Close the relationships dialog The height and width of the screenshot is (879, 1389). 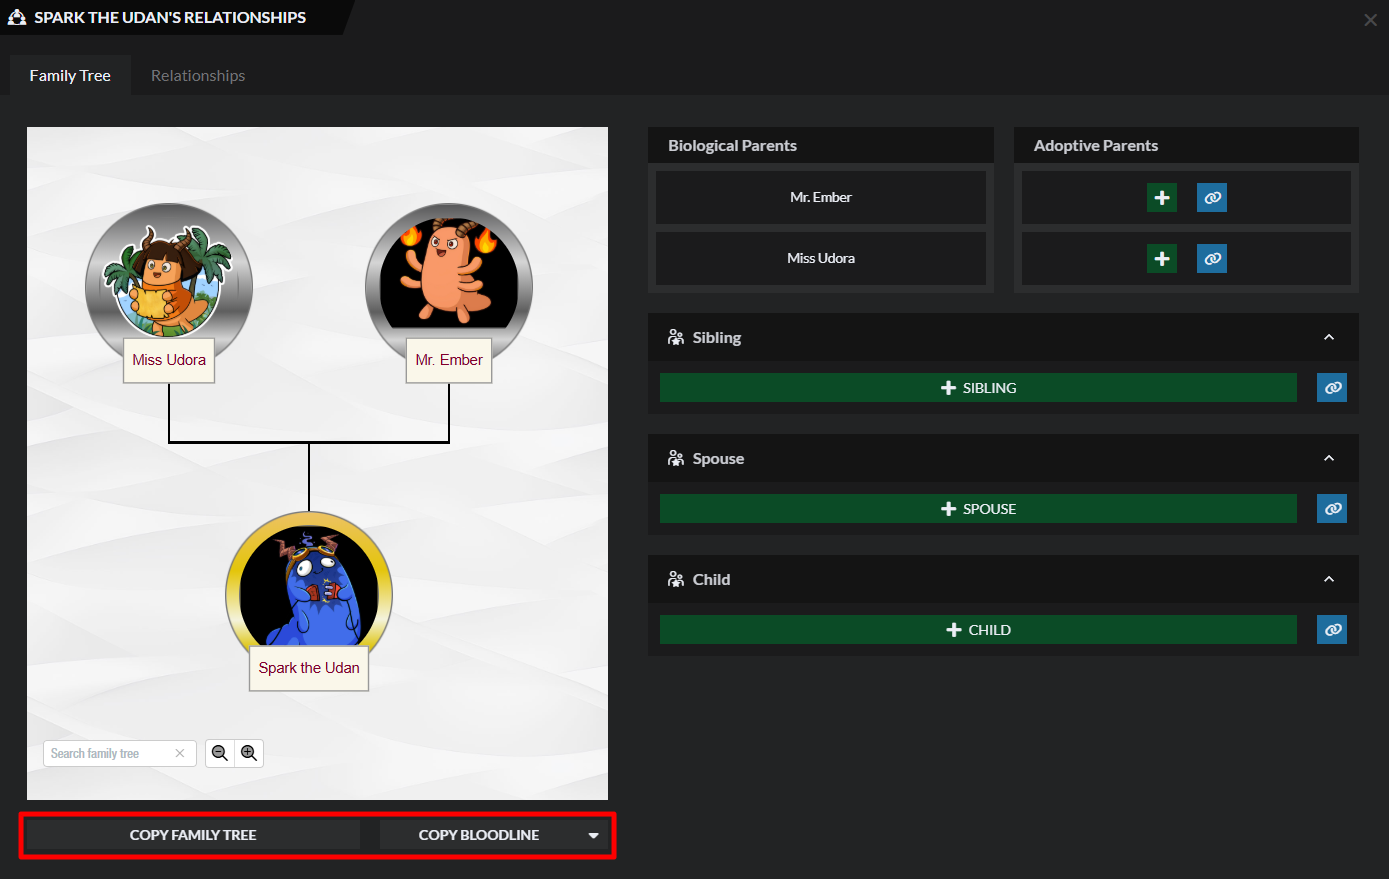[x=1370, y=20]
